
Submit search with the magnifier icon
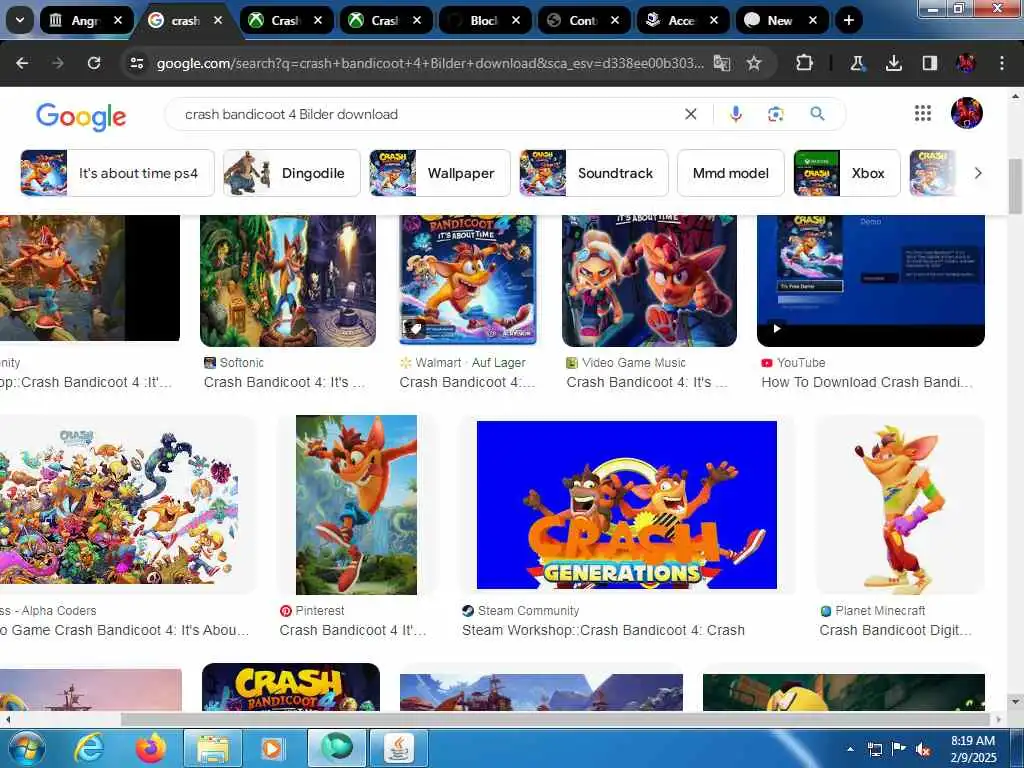click(x=817, y=114)
